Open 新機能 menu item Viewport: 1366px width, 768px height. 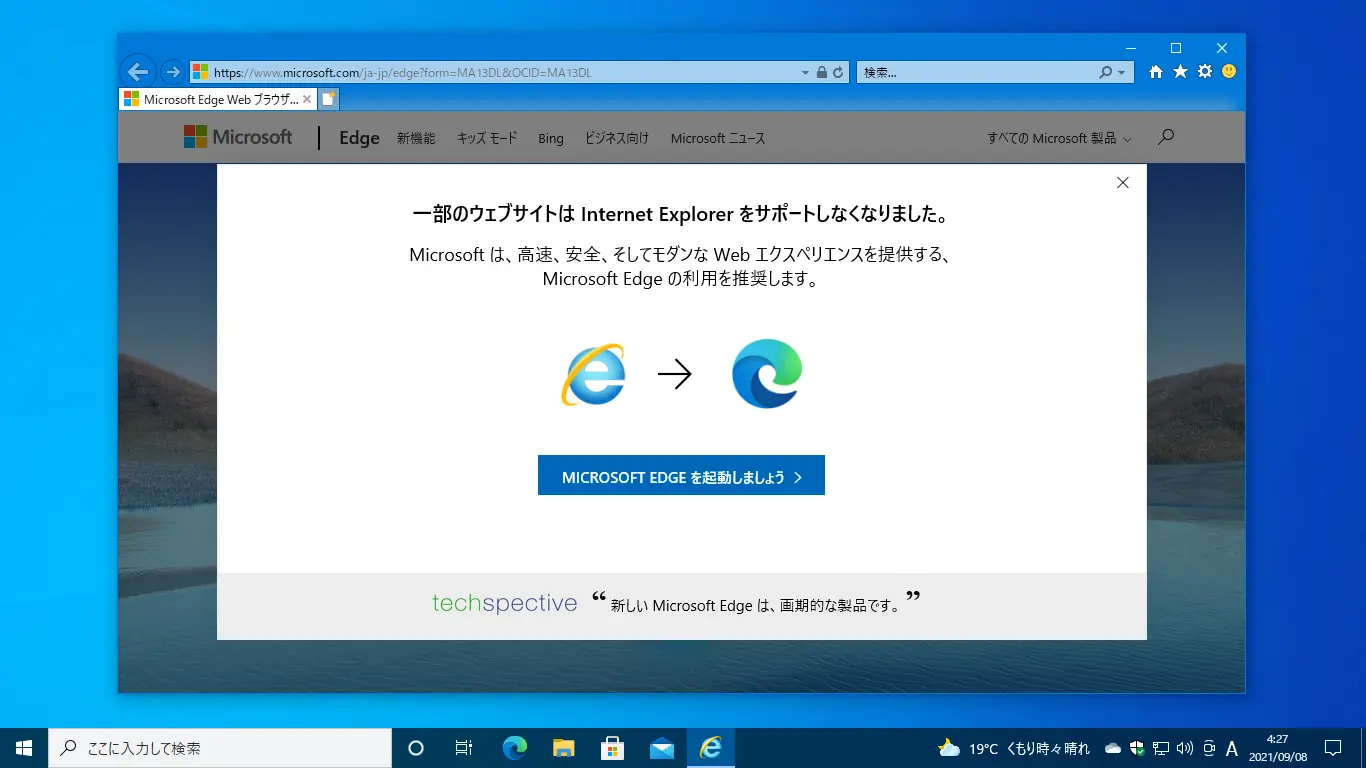pos(416,138)
